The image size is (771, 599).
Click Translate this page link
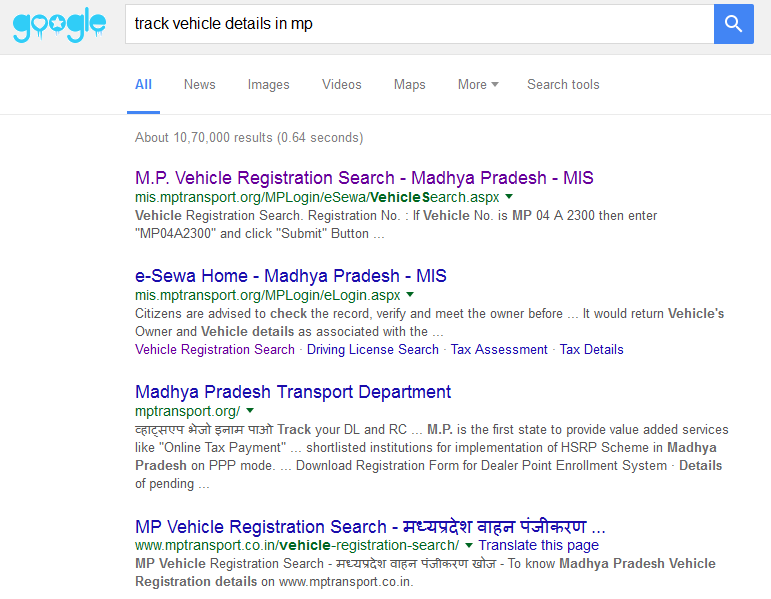(x=538, y=545)
